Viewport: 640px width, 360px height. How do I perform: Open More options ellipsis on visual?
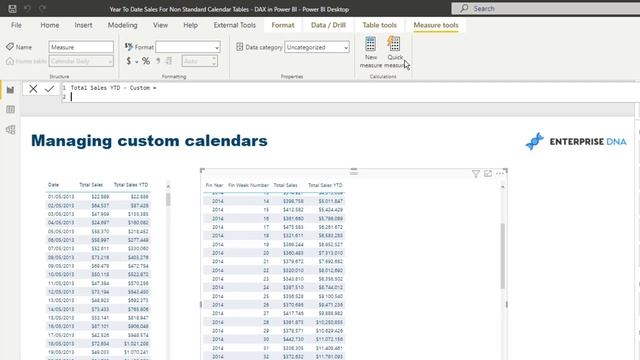pyautogui.click(x=500, y=174)
